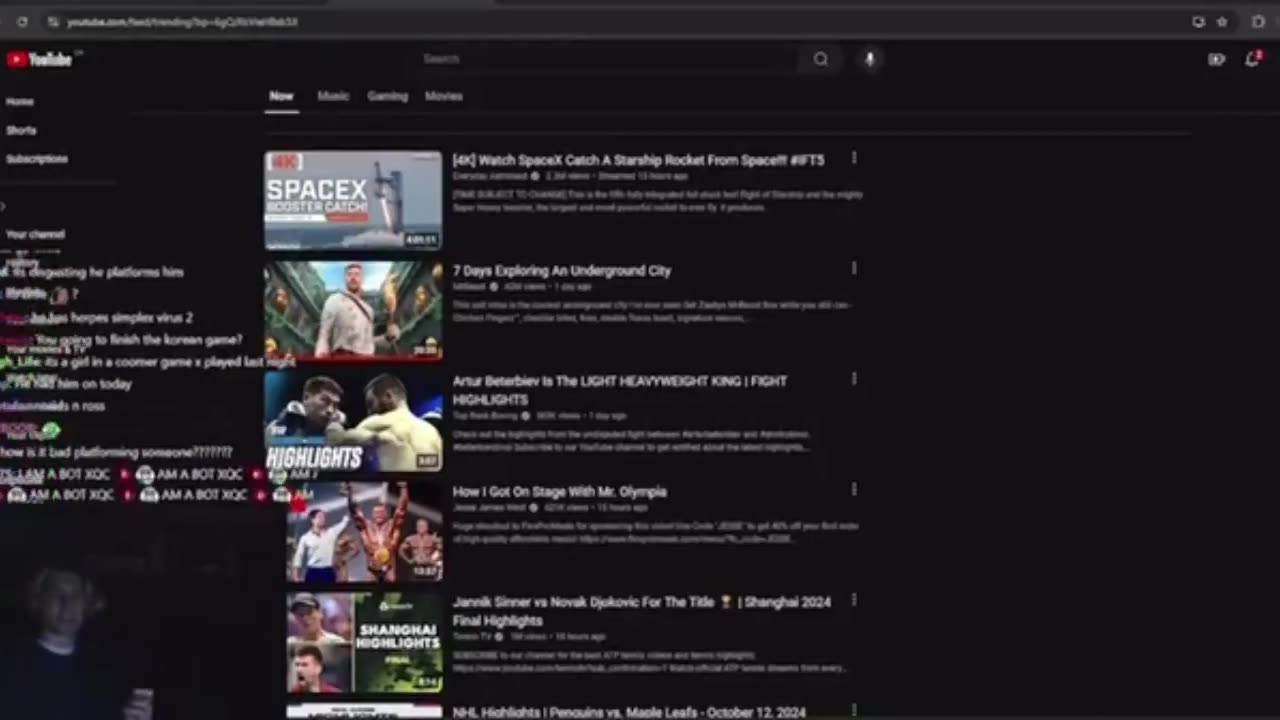Open title How I Got On Stage With Mr. Olympia

coord(560,492)
